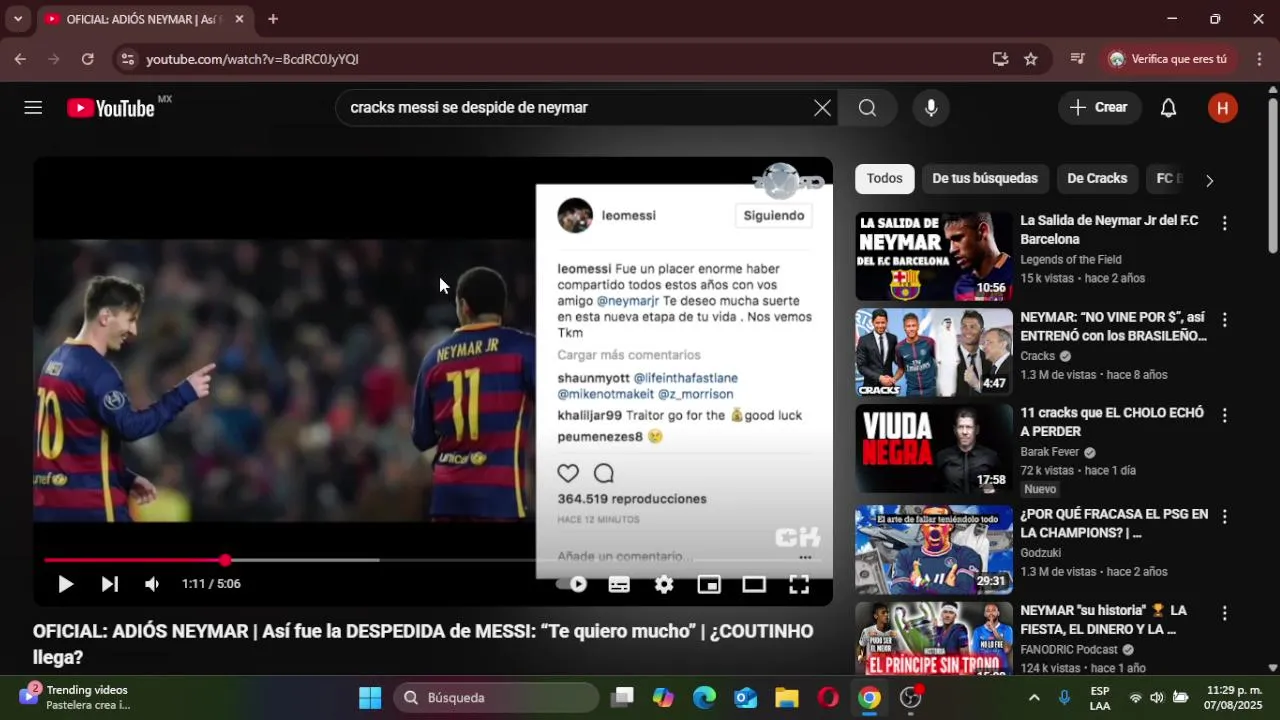
Task: Open YouTube notifications bell
Action: (x=1168, y=108)
